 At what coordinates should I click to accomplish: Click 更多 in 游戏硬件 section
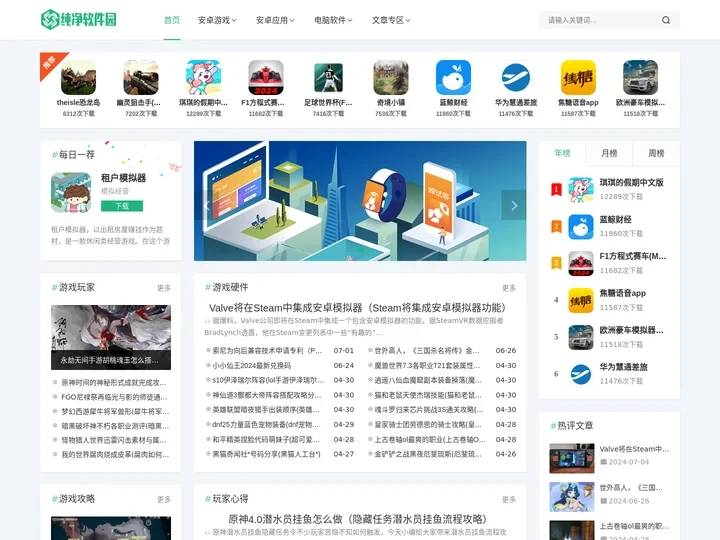pos(509,288)
